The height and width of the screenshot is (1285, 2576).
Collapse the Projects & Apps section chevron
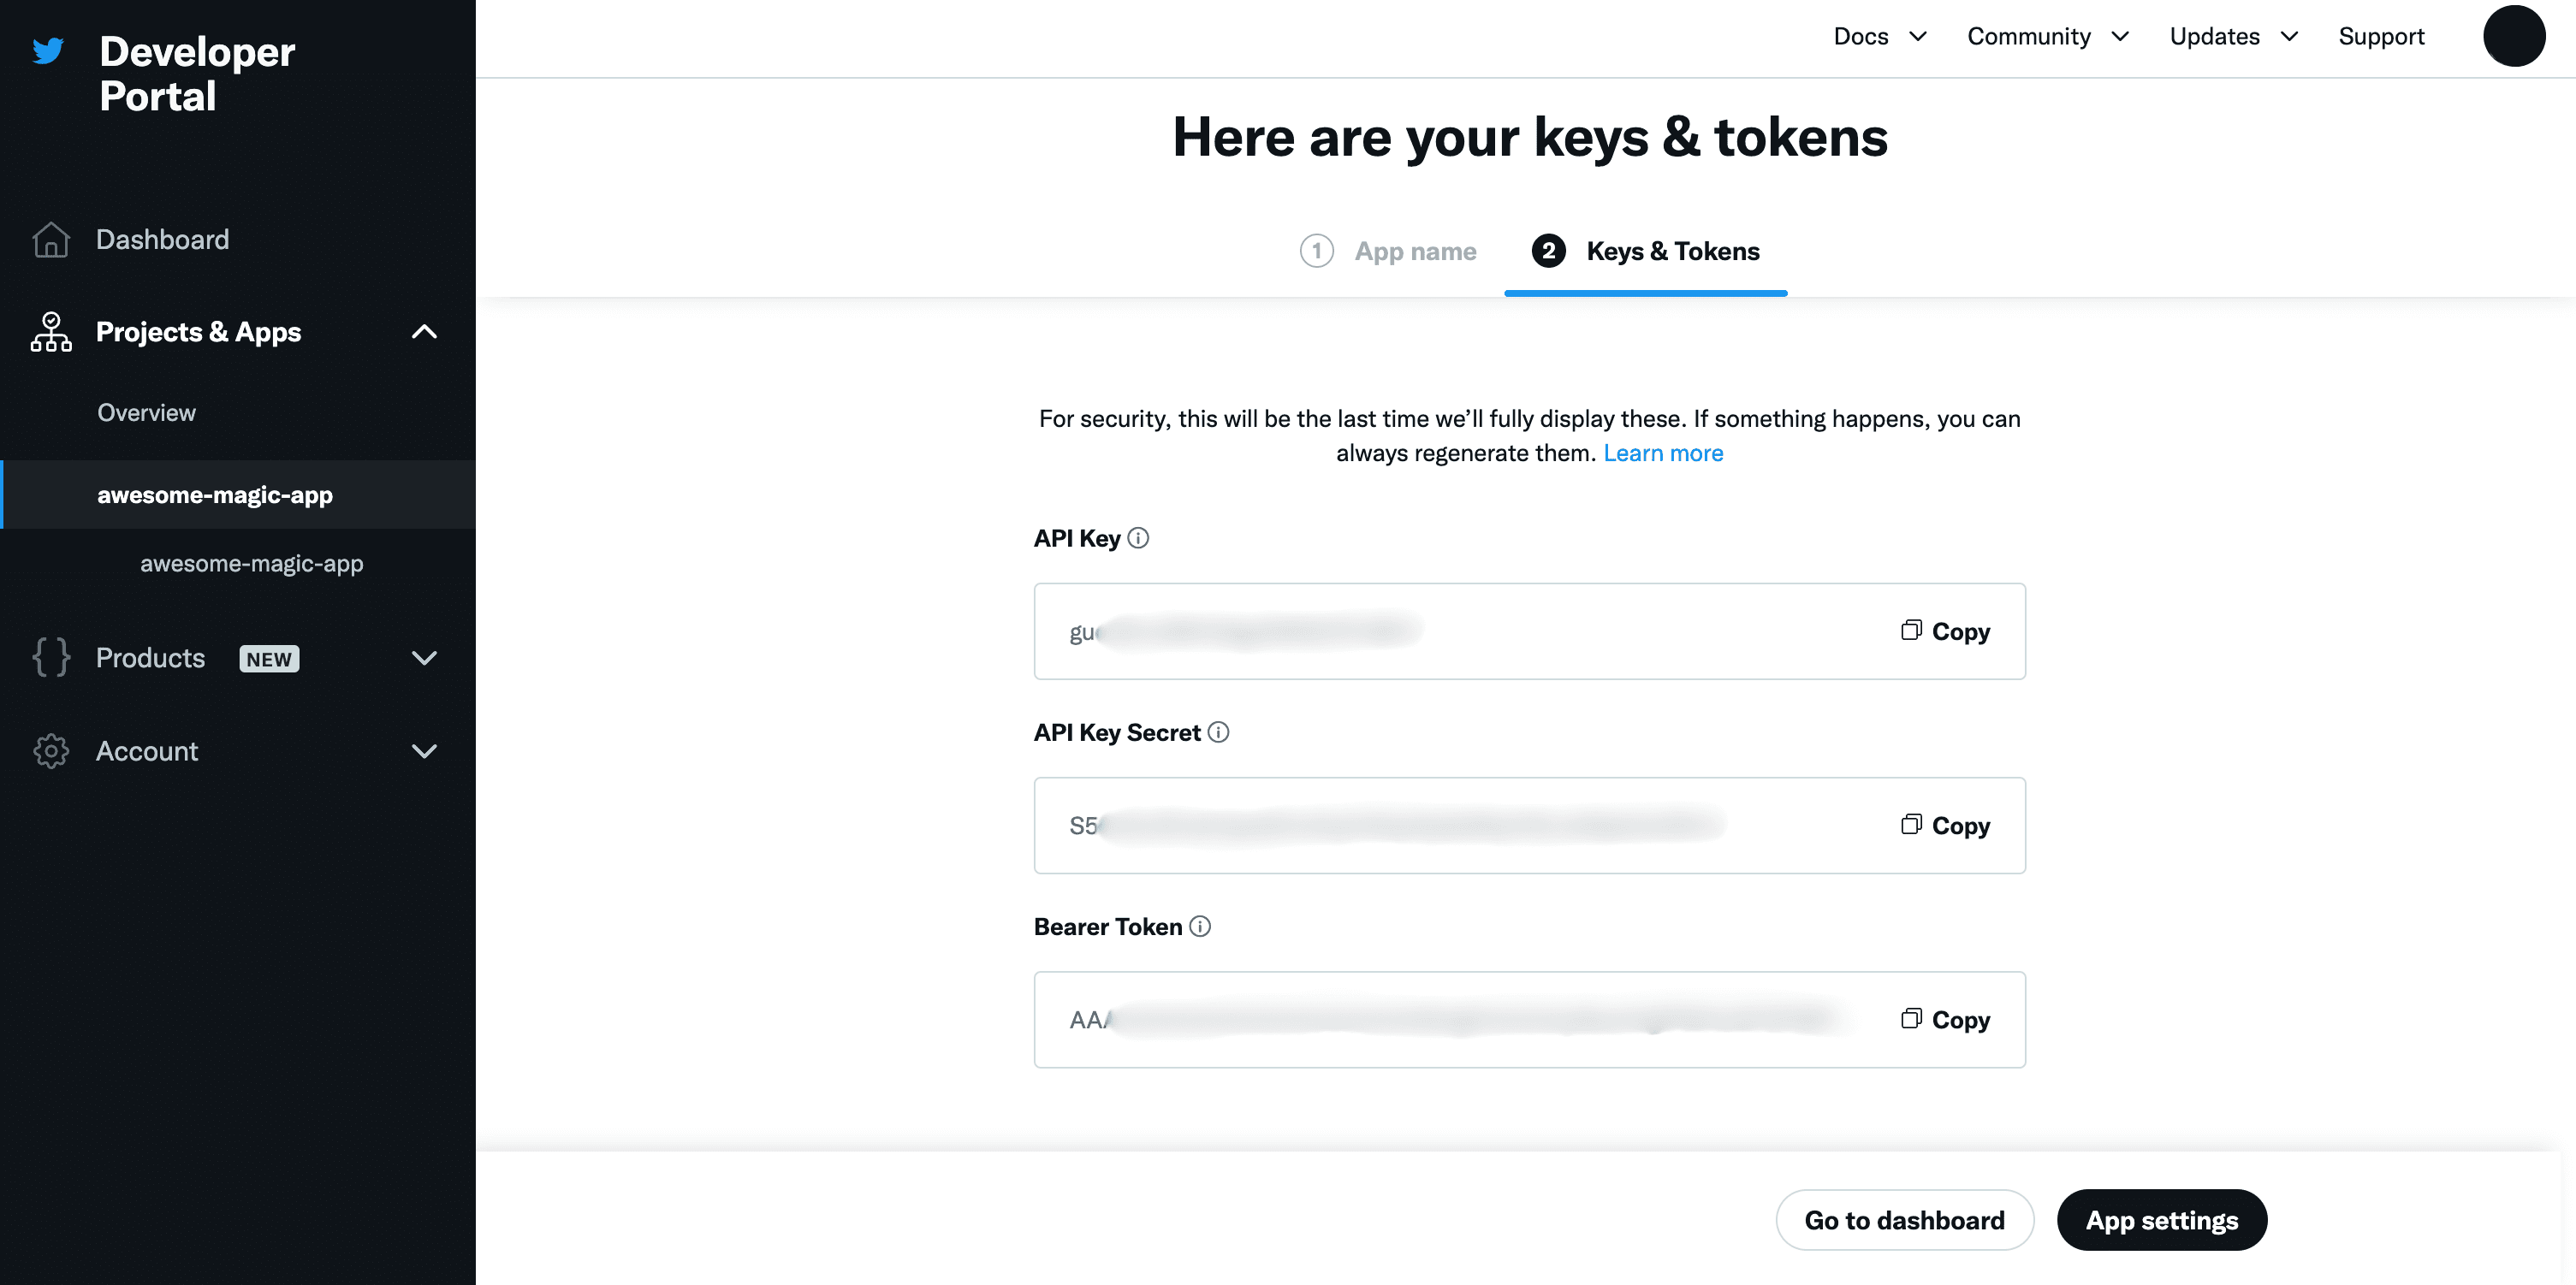coord(425,332)
